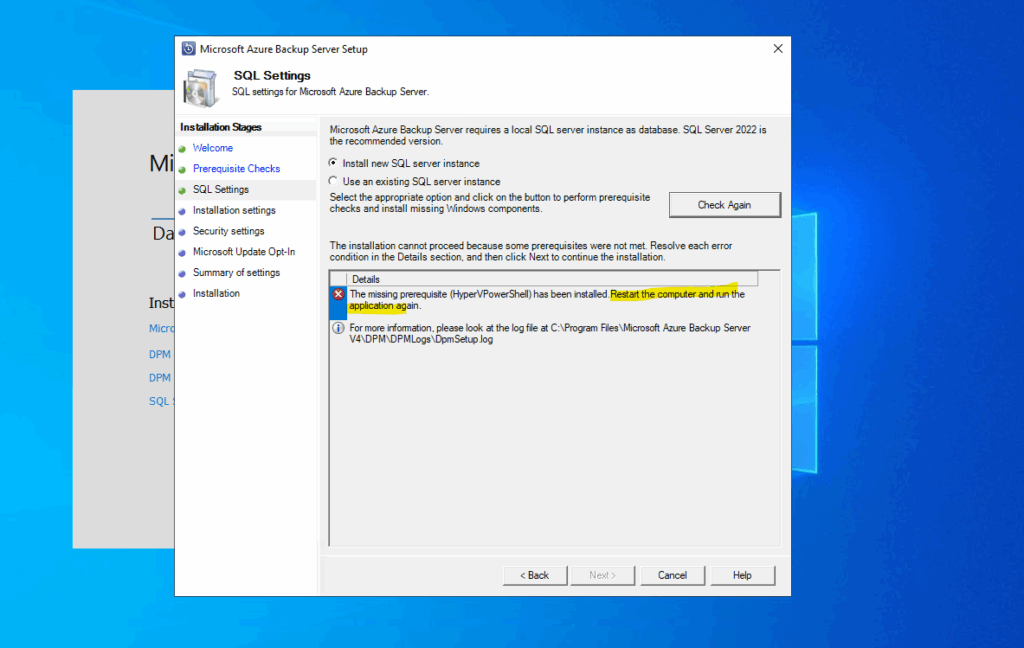Open the Prerequisite Checks stage
Viewport: 1024px width, 648px height.
[x=236, y=169]
